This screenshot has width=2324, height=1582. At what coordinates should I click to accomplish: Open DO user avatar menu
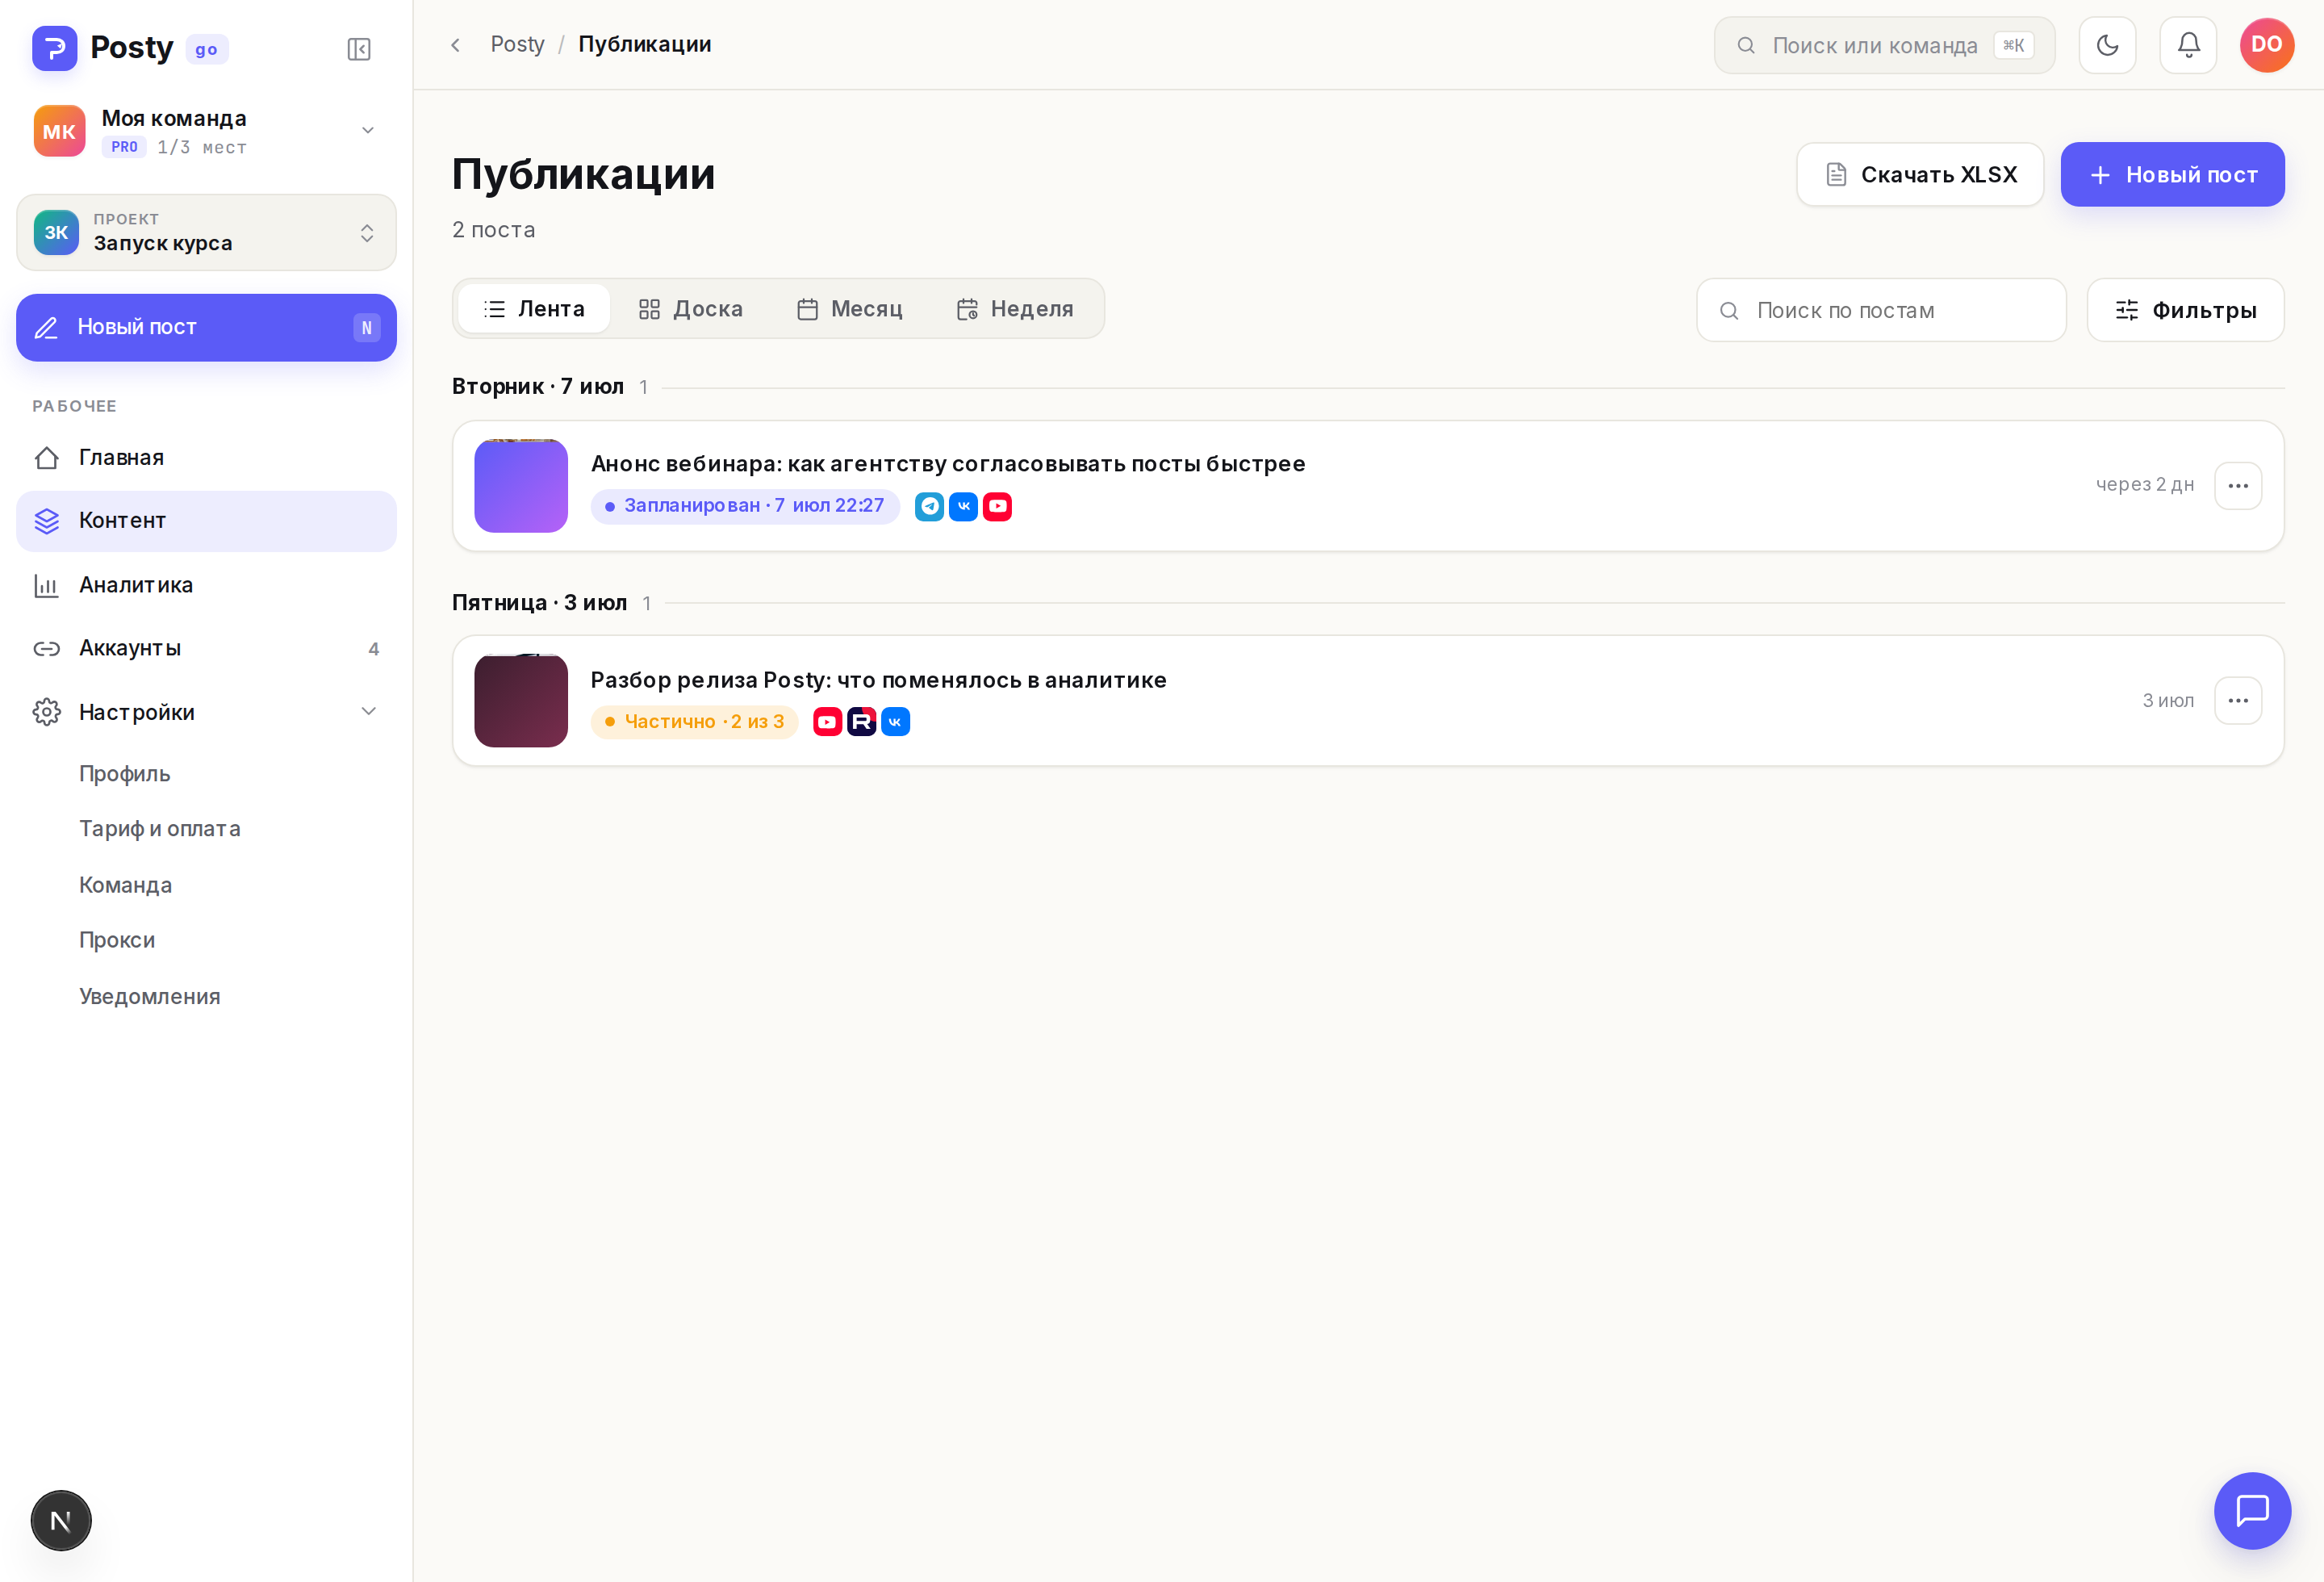[2267, 45]
